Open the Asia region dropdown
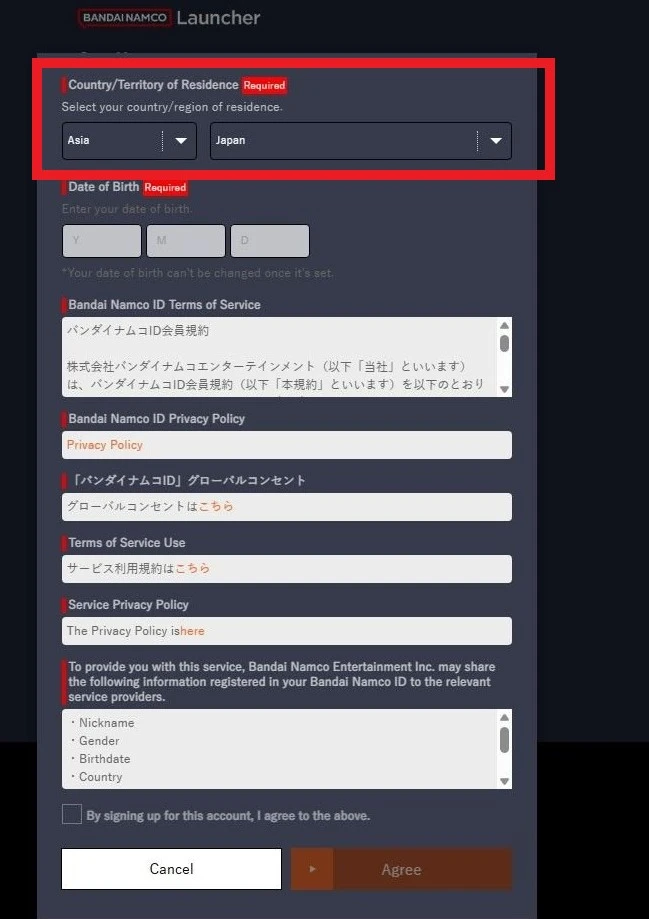Screen dimensions: 649x919 pyautogui.click(x=129, y=141)
